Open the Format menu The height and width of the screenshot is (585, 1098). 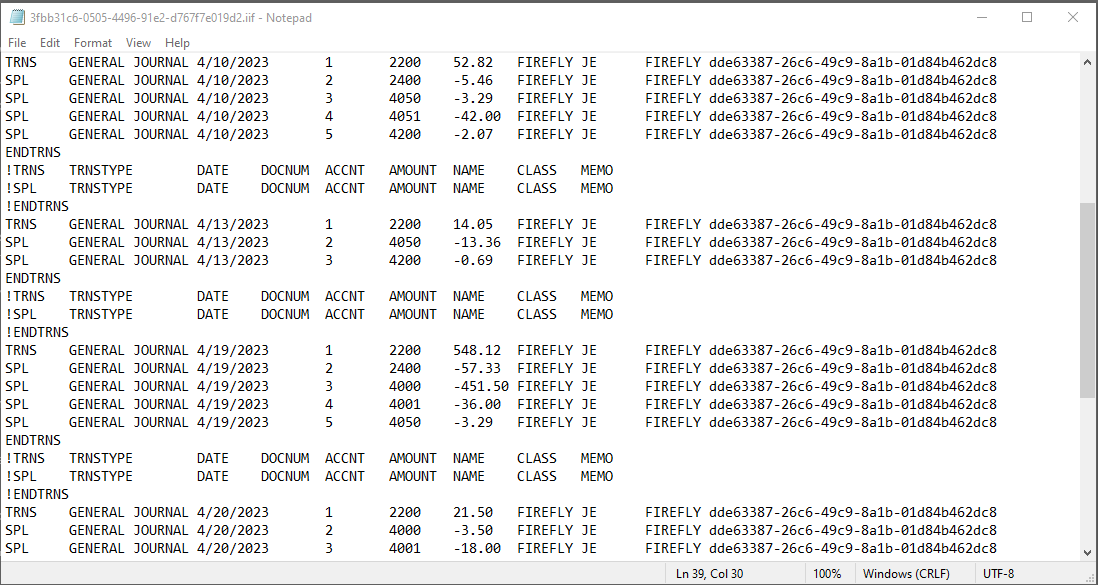click(x=93, y=43)
